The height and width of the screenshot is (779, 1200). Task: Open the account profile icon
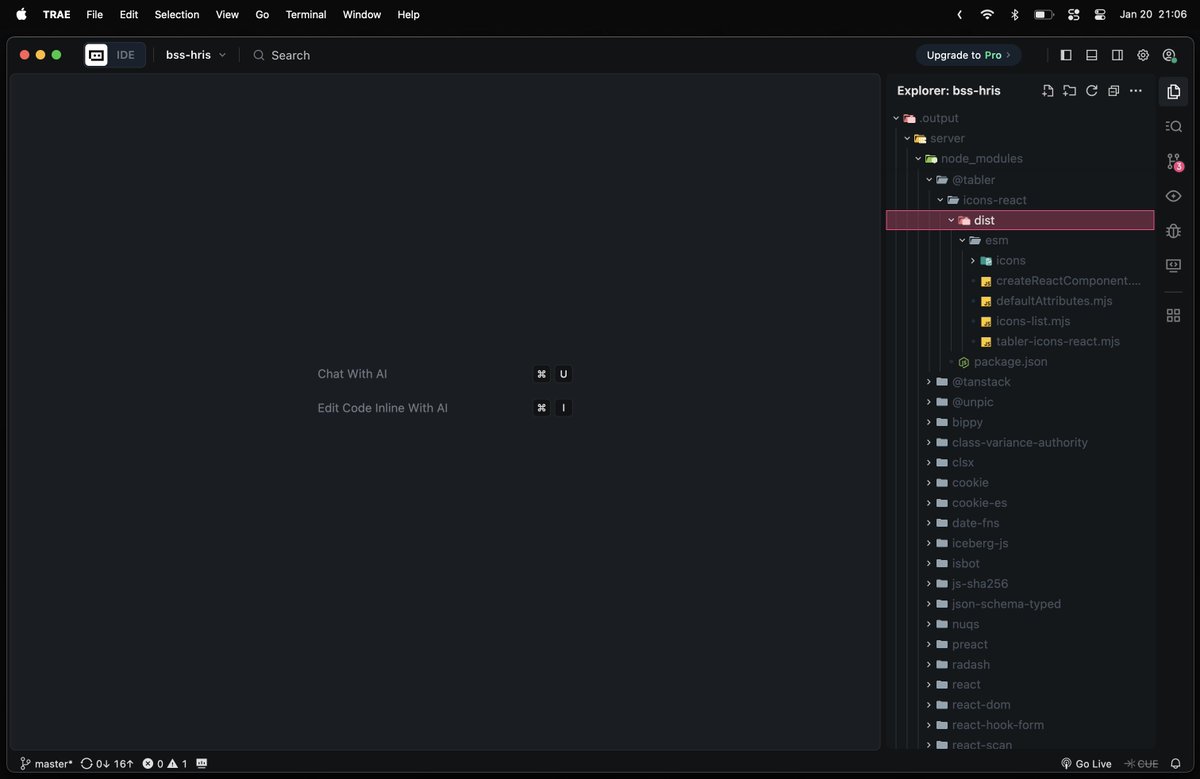pyautogui.click(x=1169, y=55)
